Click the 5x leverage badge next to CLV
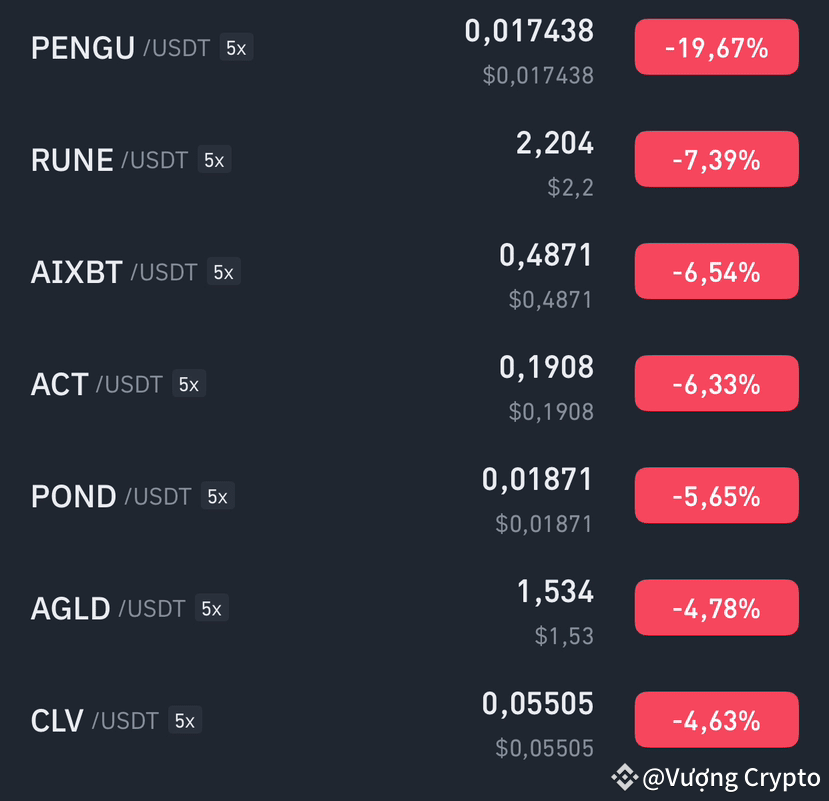 [x=185, y=720]
